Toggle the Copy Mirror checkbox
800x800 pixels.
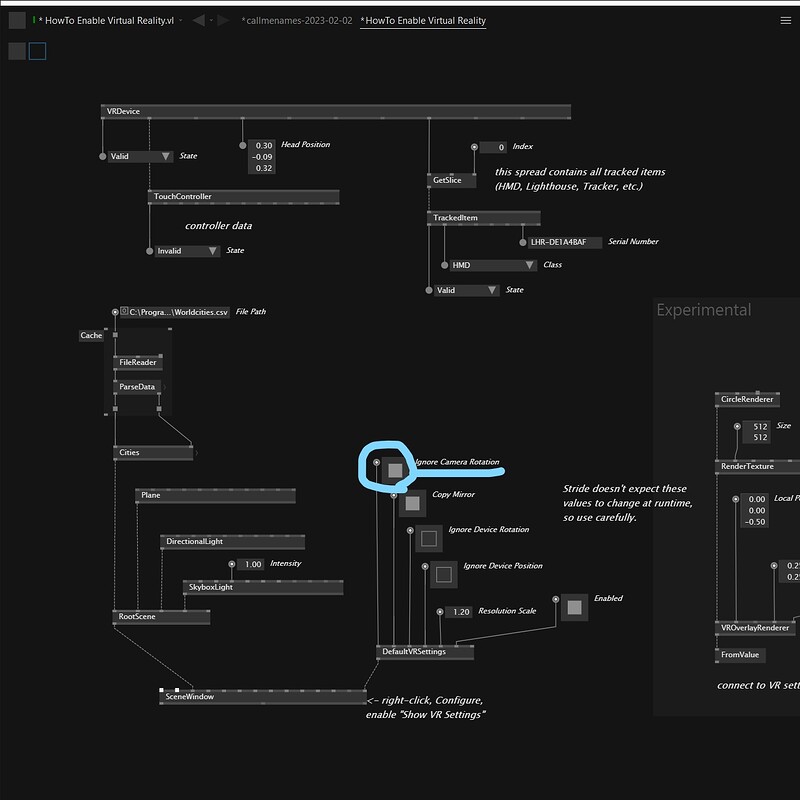tap(412, 504)
